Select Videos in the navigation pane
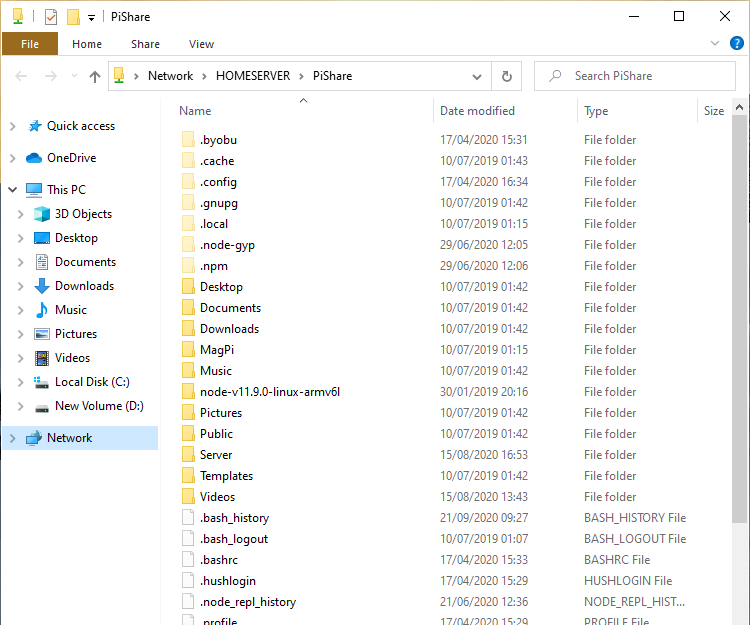 pyautogui.click(x=72, y=358)
